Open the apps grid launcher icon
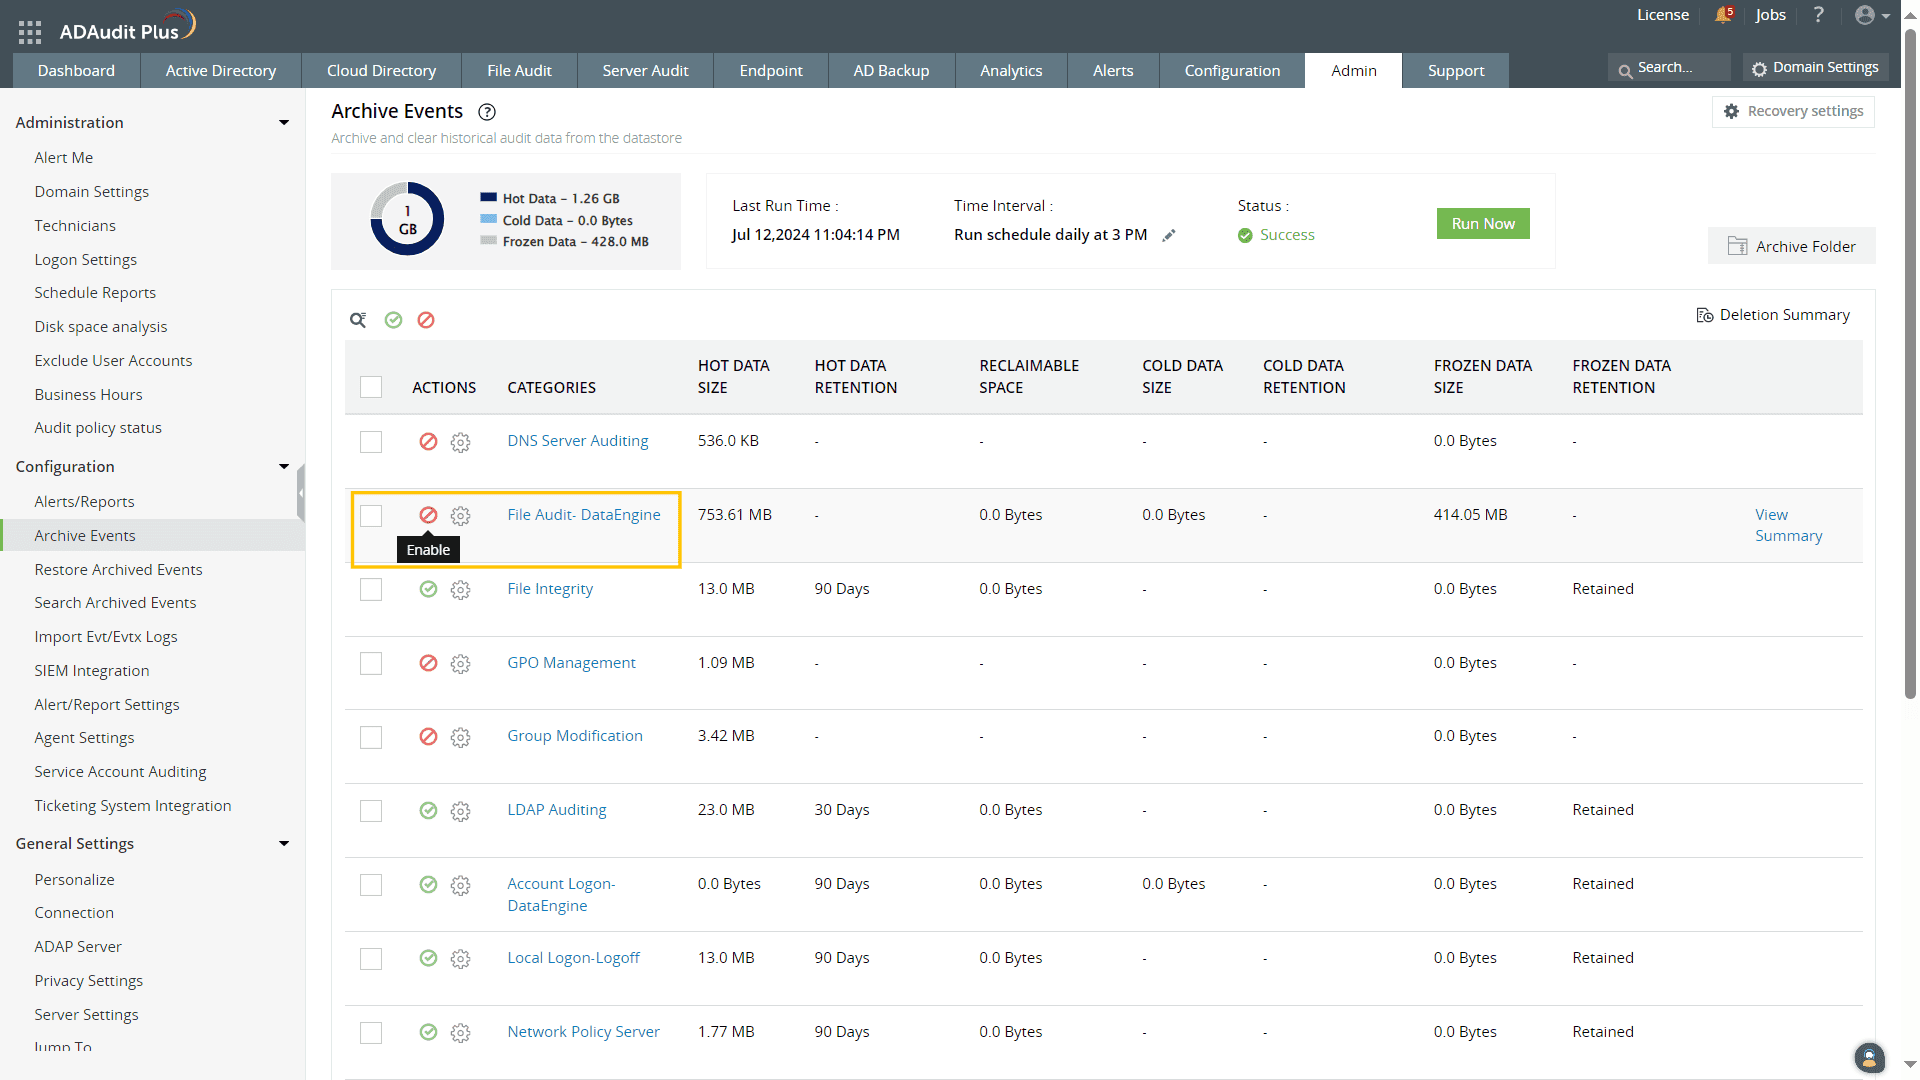The width and height of the screenshot is (1920, 1080). pos(29,32)
